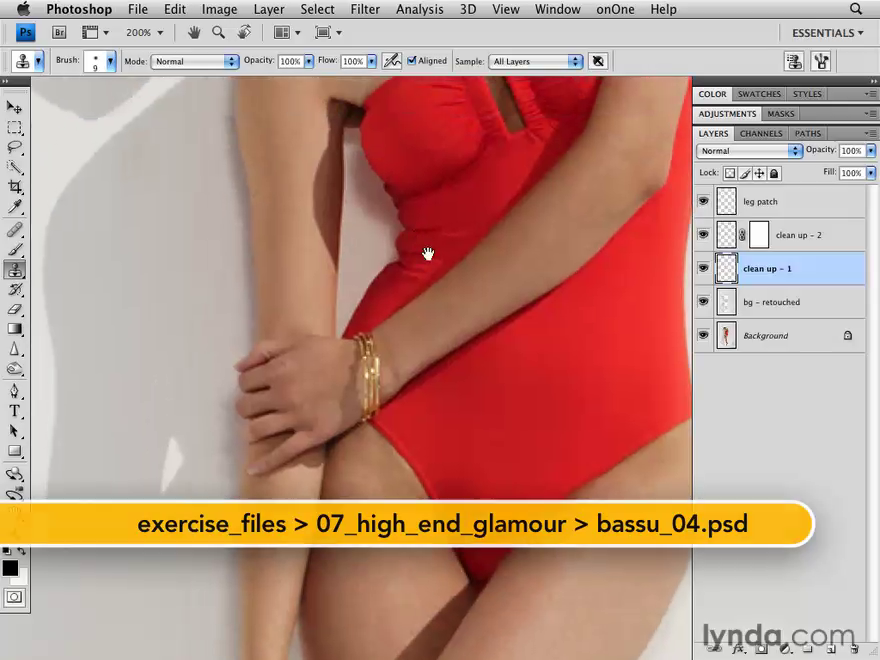Select the Gradient tool
The height and width of the screenshot is (660, 880).
[x=15, y=329]
